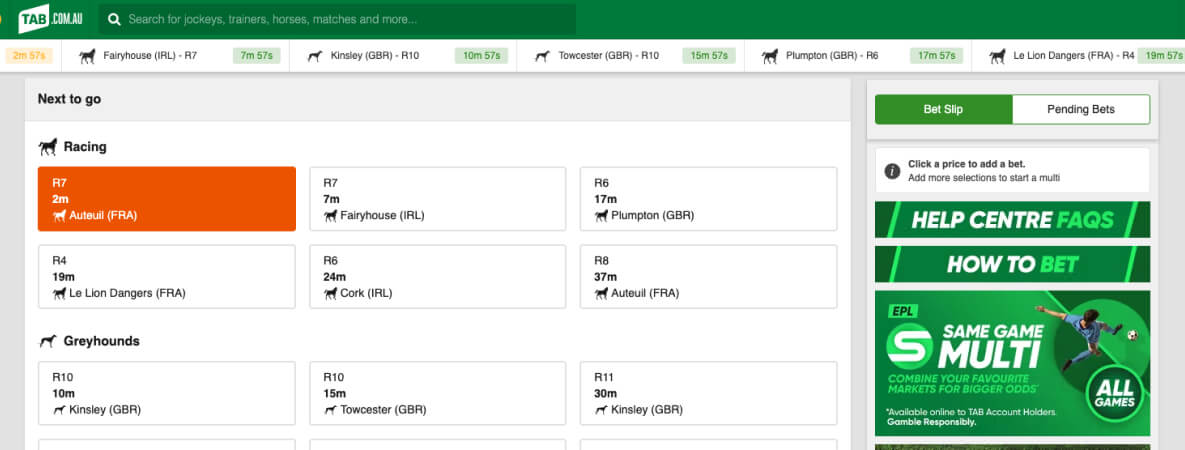Click the 10m 57s countdown badge
Viewport: 1185px width, 450px height.
pos(481,56)
